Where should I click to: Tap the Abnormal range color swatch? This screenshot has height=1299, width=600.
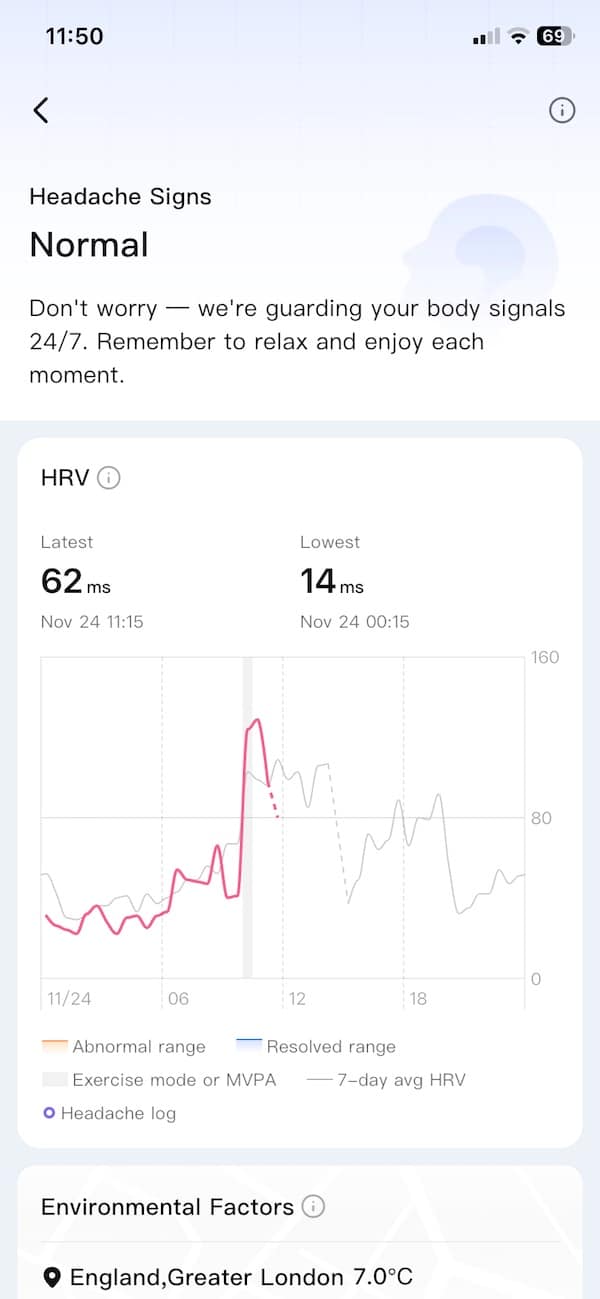pyautogui.click(x=55, y=1045)
